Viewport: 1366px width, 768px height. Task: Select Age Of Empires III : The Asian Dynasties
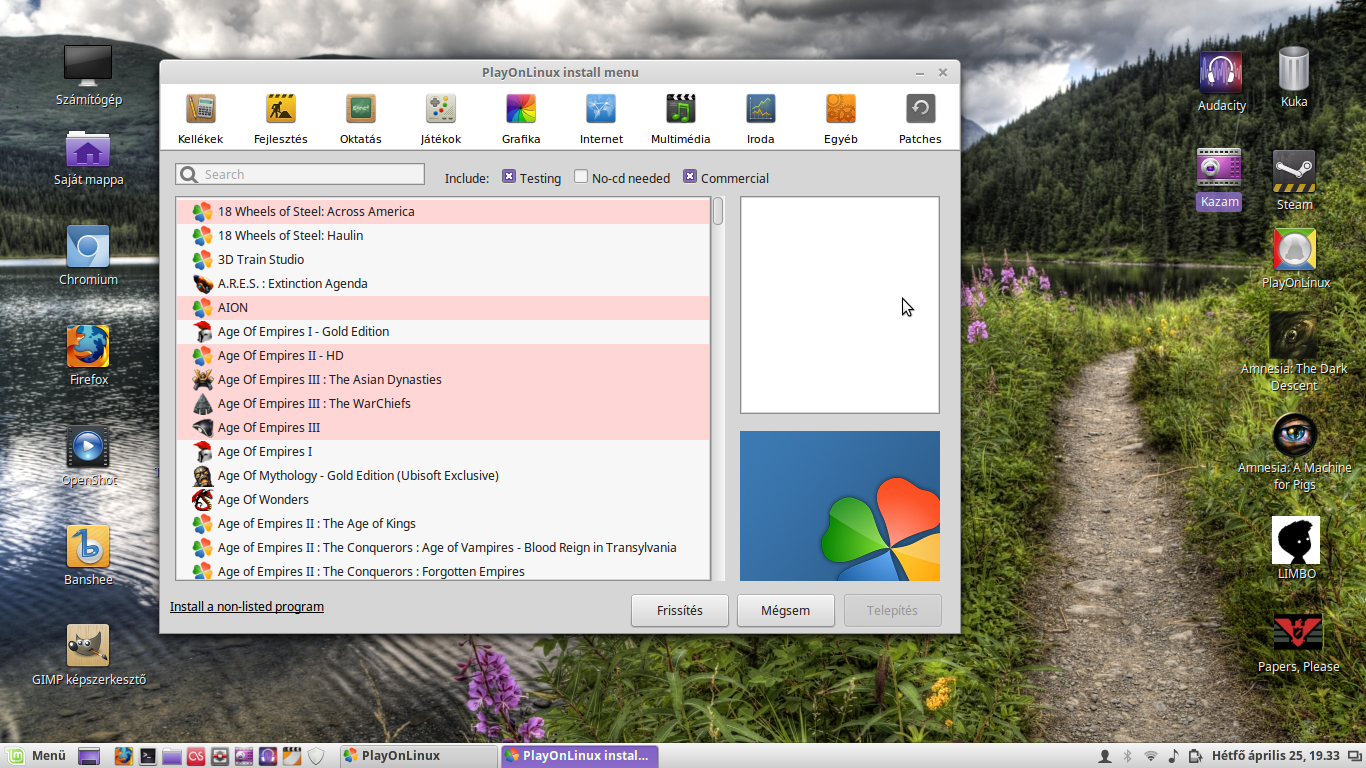point(443,379)
